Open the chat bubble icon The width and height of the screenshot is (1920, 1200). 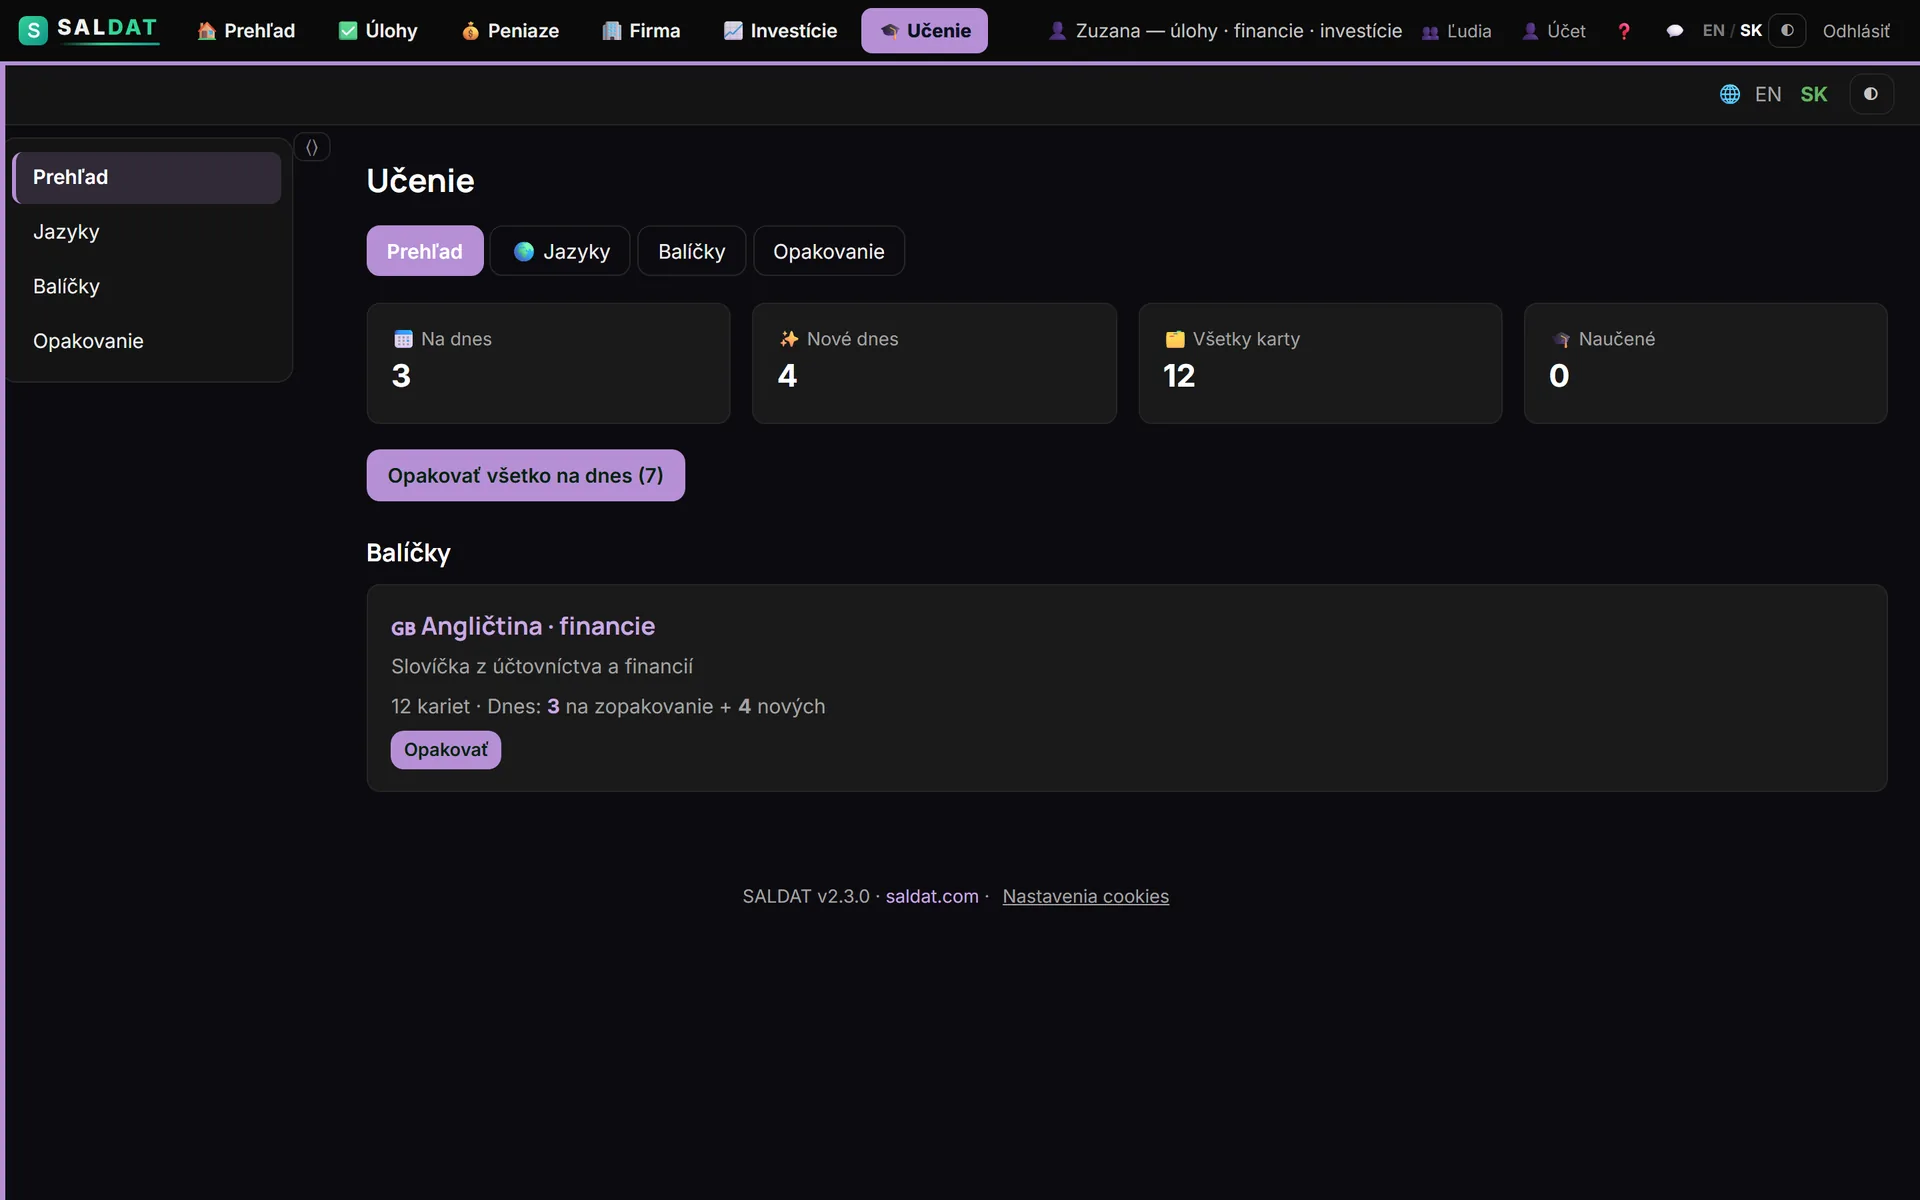click(x=1675, y=31)
